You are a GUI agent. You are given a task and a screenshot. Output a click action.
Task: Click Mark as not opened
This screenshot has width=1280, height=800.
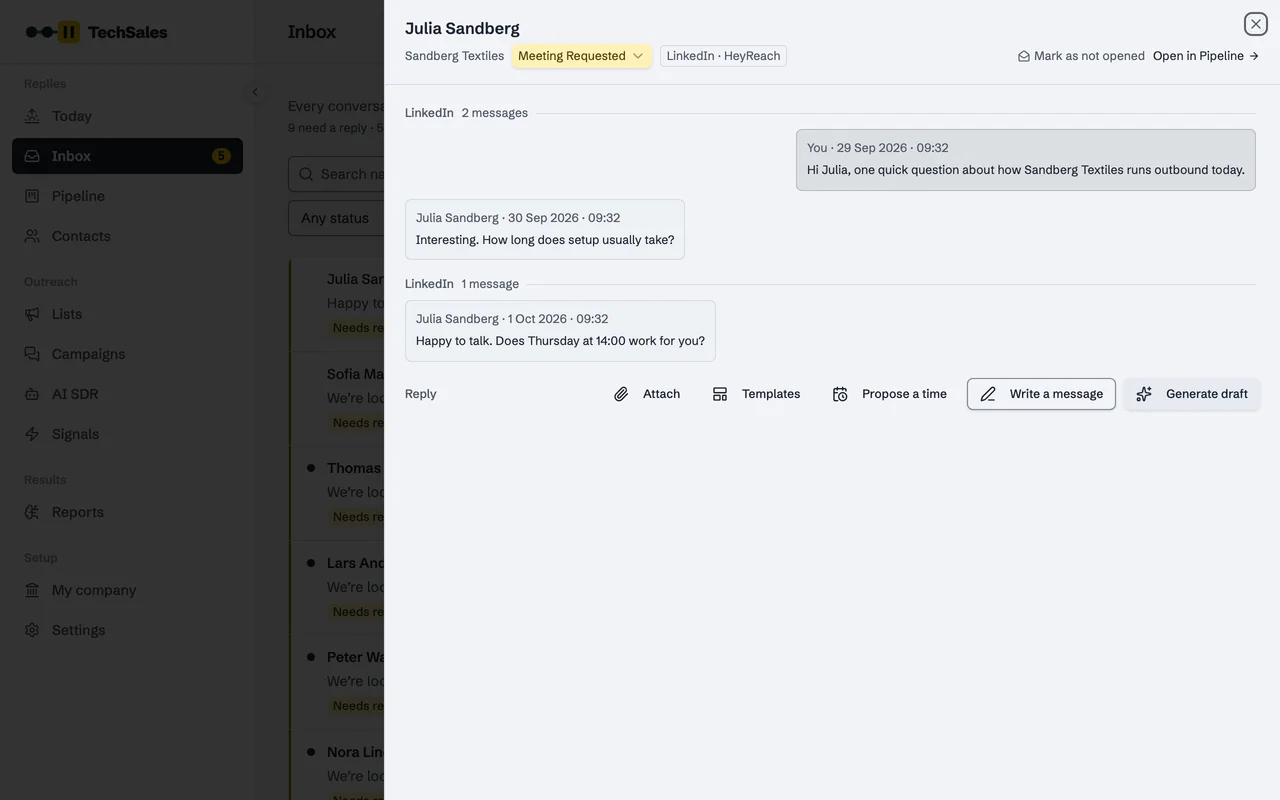(x=1081, y=56)
